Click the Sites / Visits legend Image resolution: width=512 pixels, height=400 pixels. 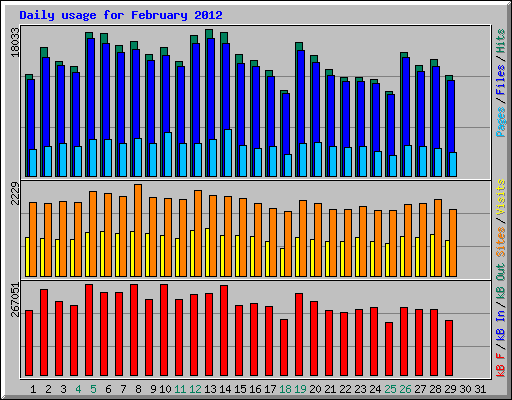point(500,218)
